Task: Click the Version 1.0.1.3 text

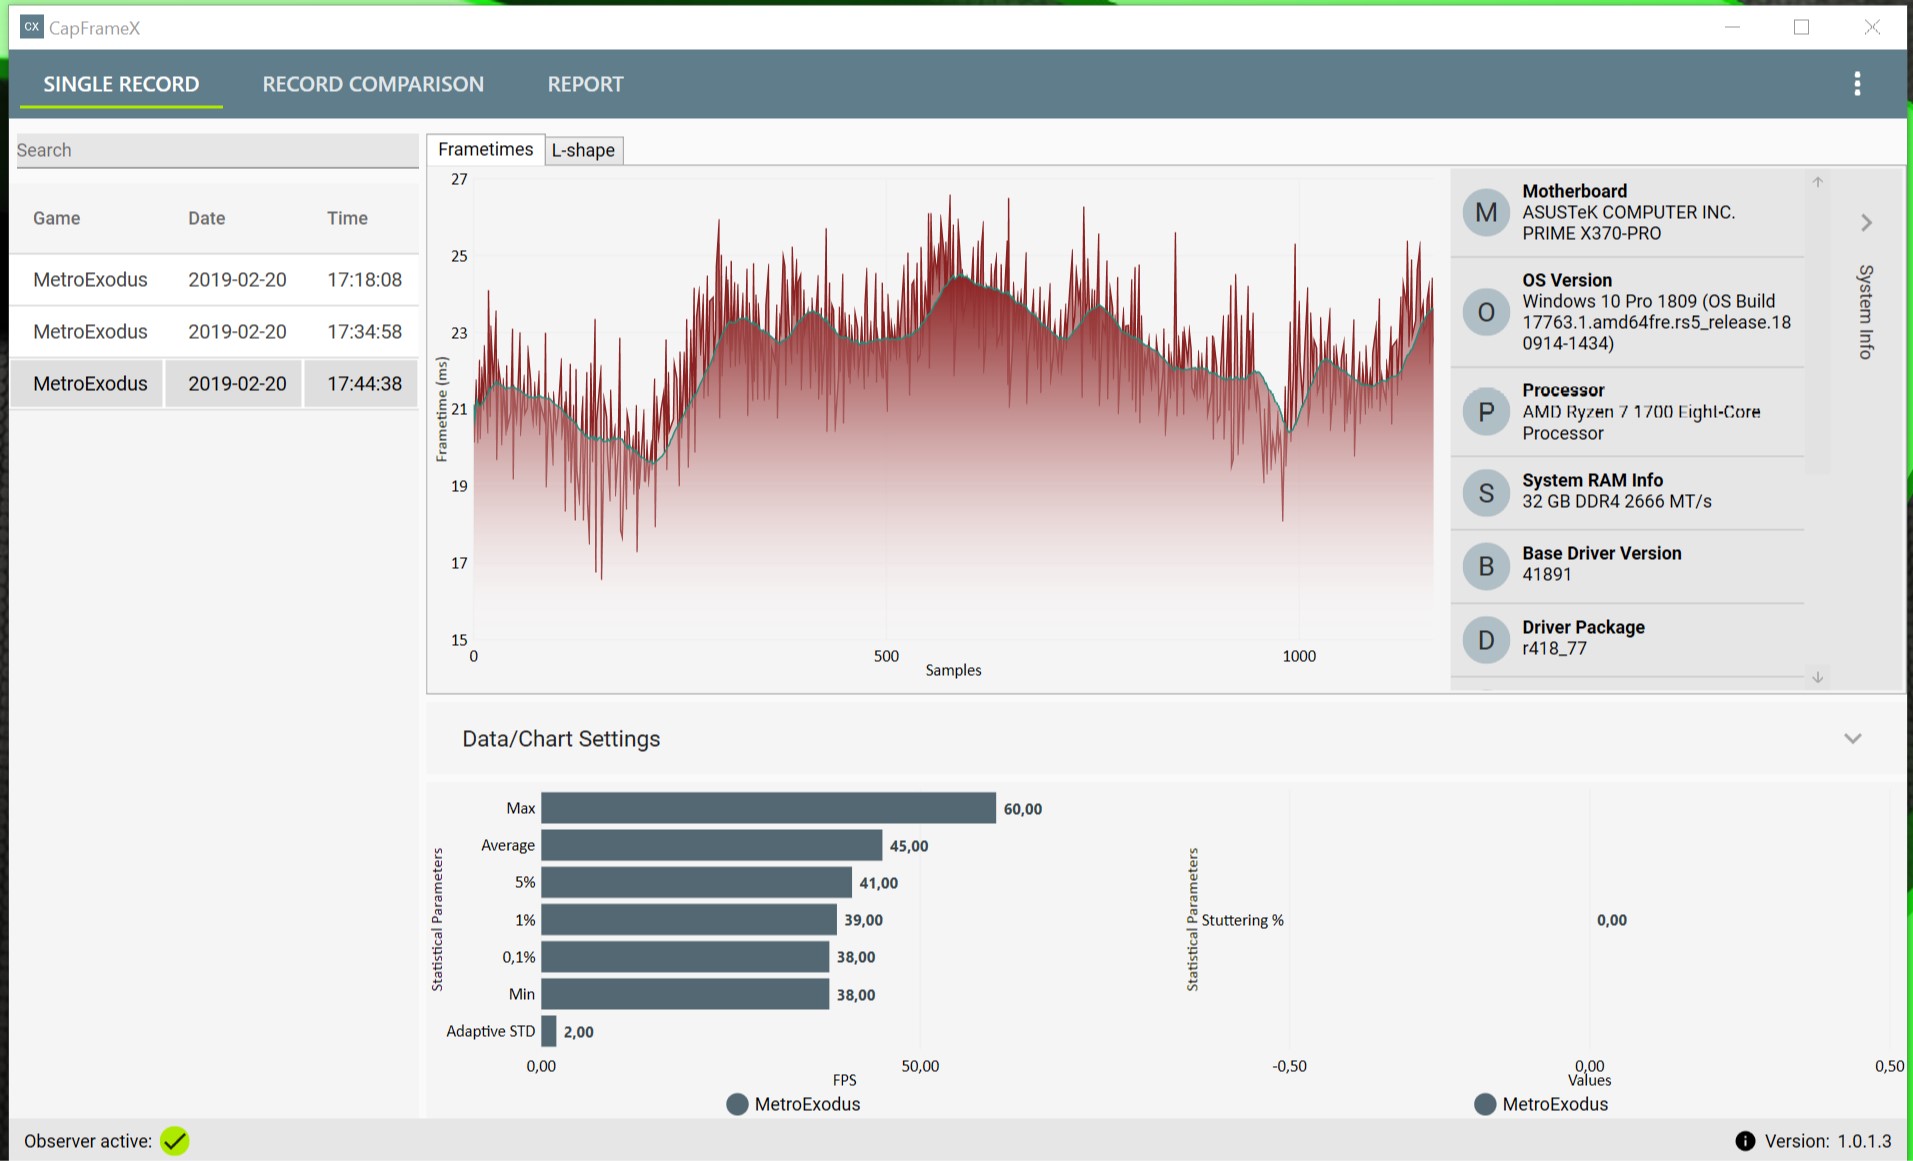Action: click(x=1828, y=1141)
